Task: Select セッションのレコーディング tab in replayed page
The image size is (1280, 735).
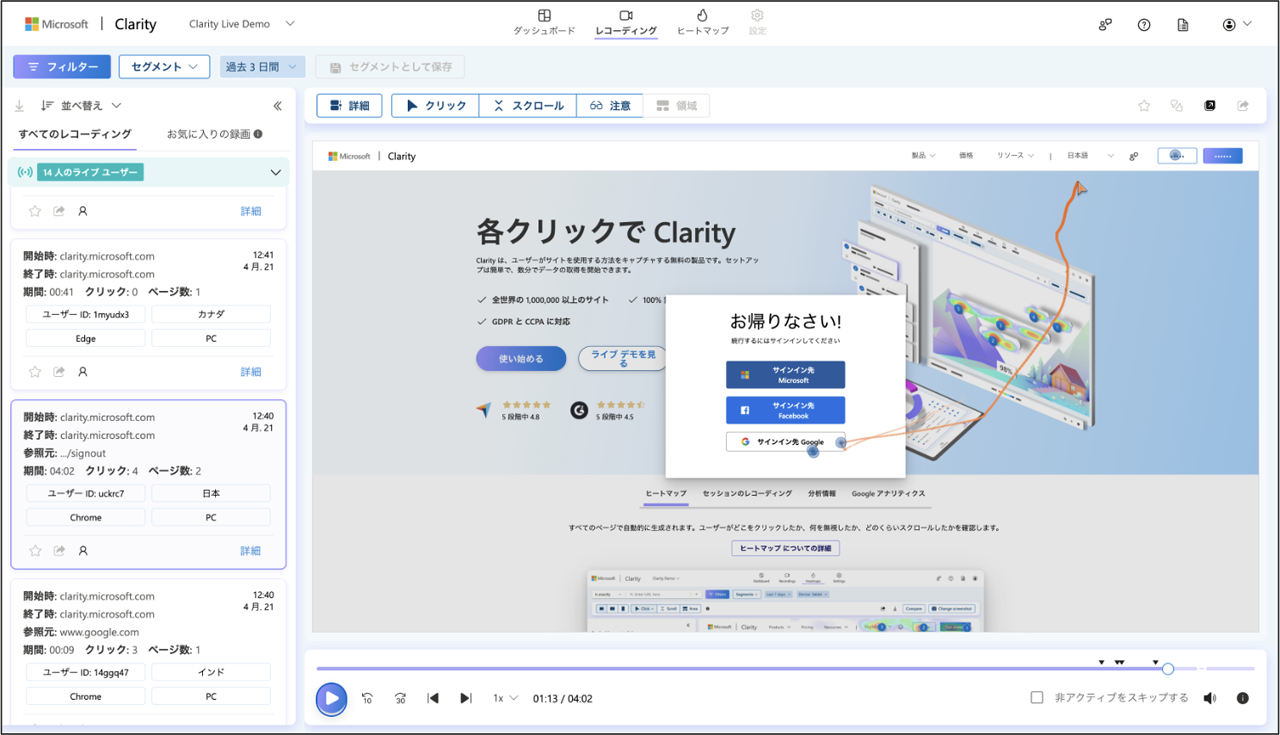Action: [747, 493]
